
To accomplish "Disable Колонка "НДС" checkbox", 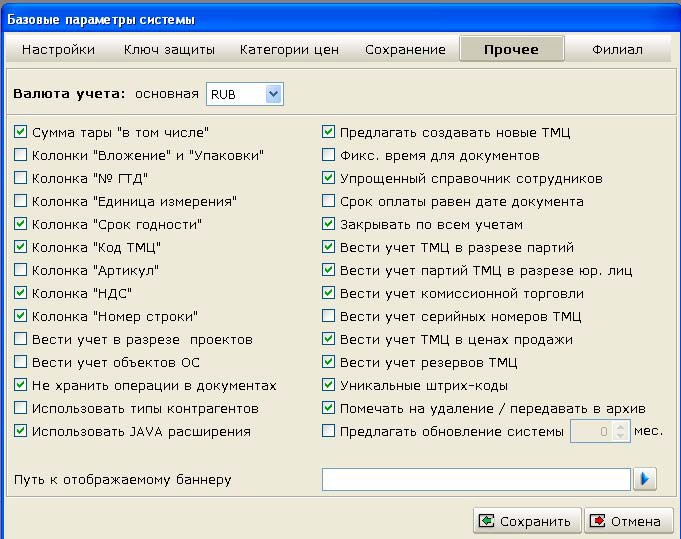I will coord(20,293).
